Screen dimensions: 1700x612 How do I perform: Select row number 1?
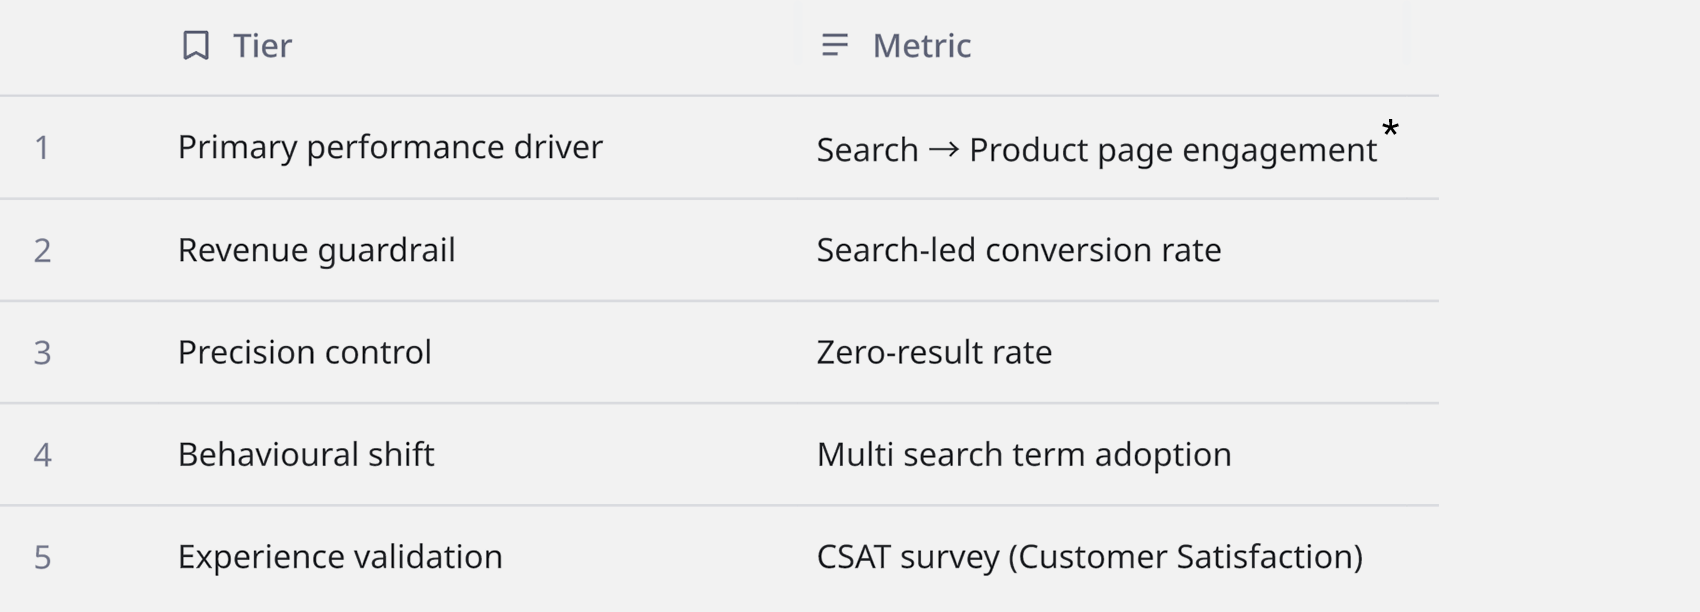tap(42, 148)
